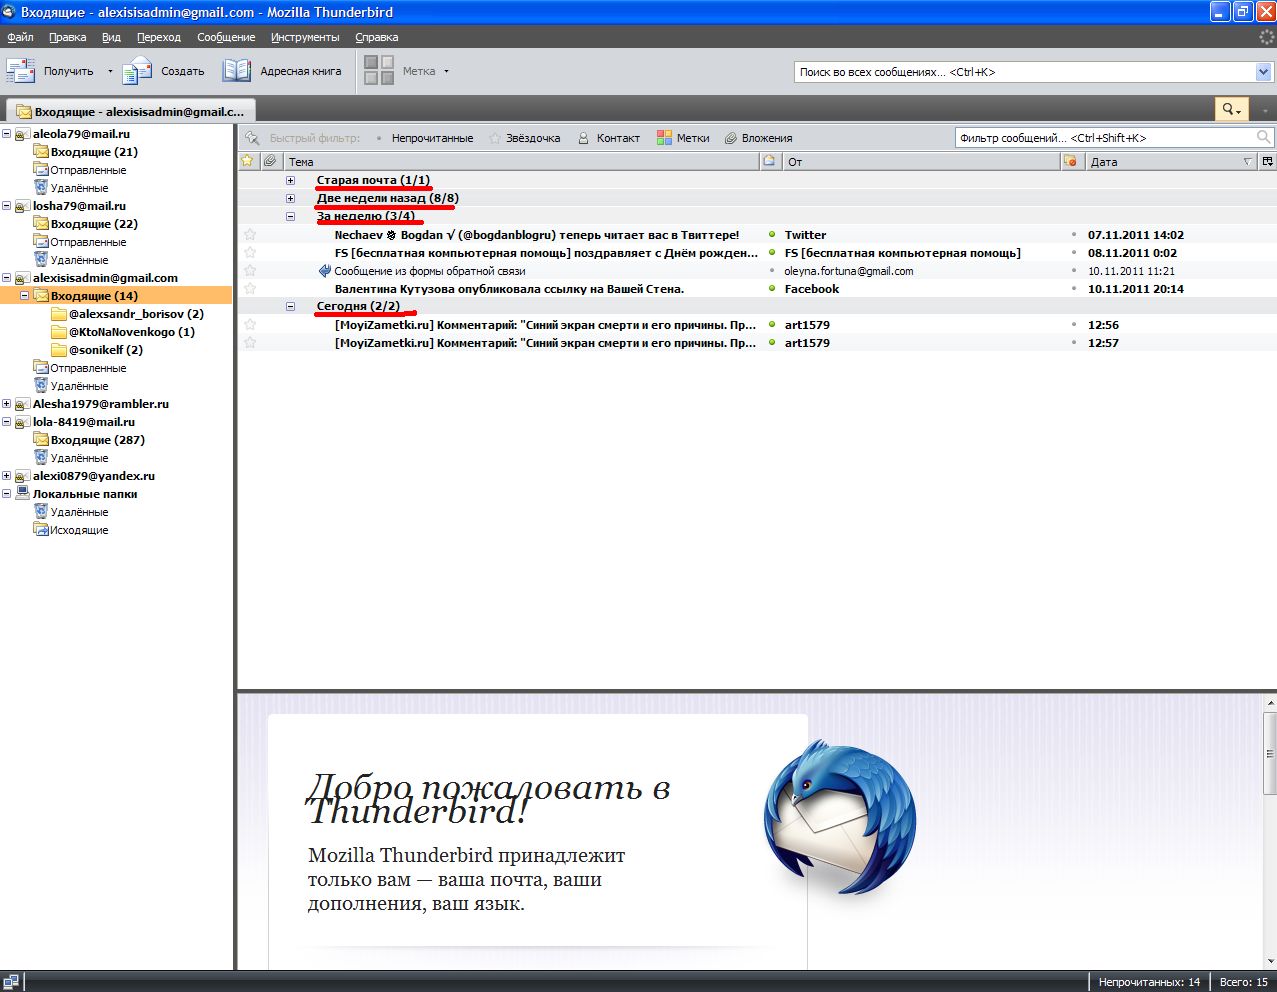The height and width of the screenshot is (992, 1277).
Task: Open the Справка menu
Action: 377,37
